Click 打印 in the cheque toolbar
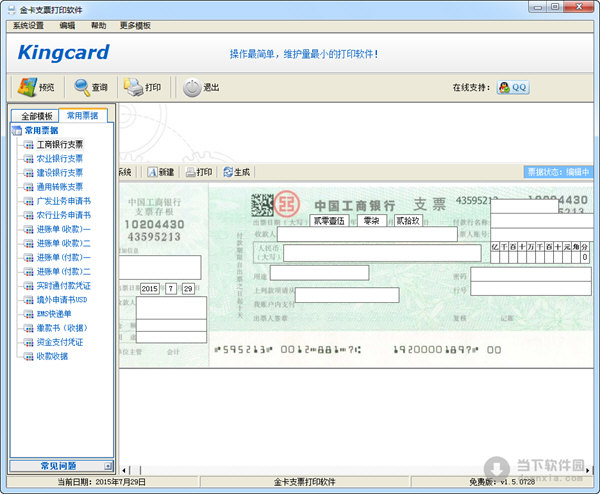Image resolution: width=600 pixels, height=494 pixels. (199, 172)
